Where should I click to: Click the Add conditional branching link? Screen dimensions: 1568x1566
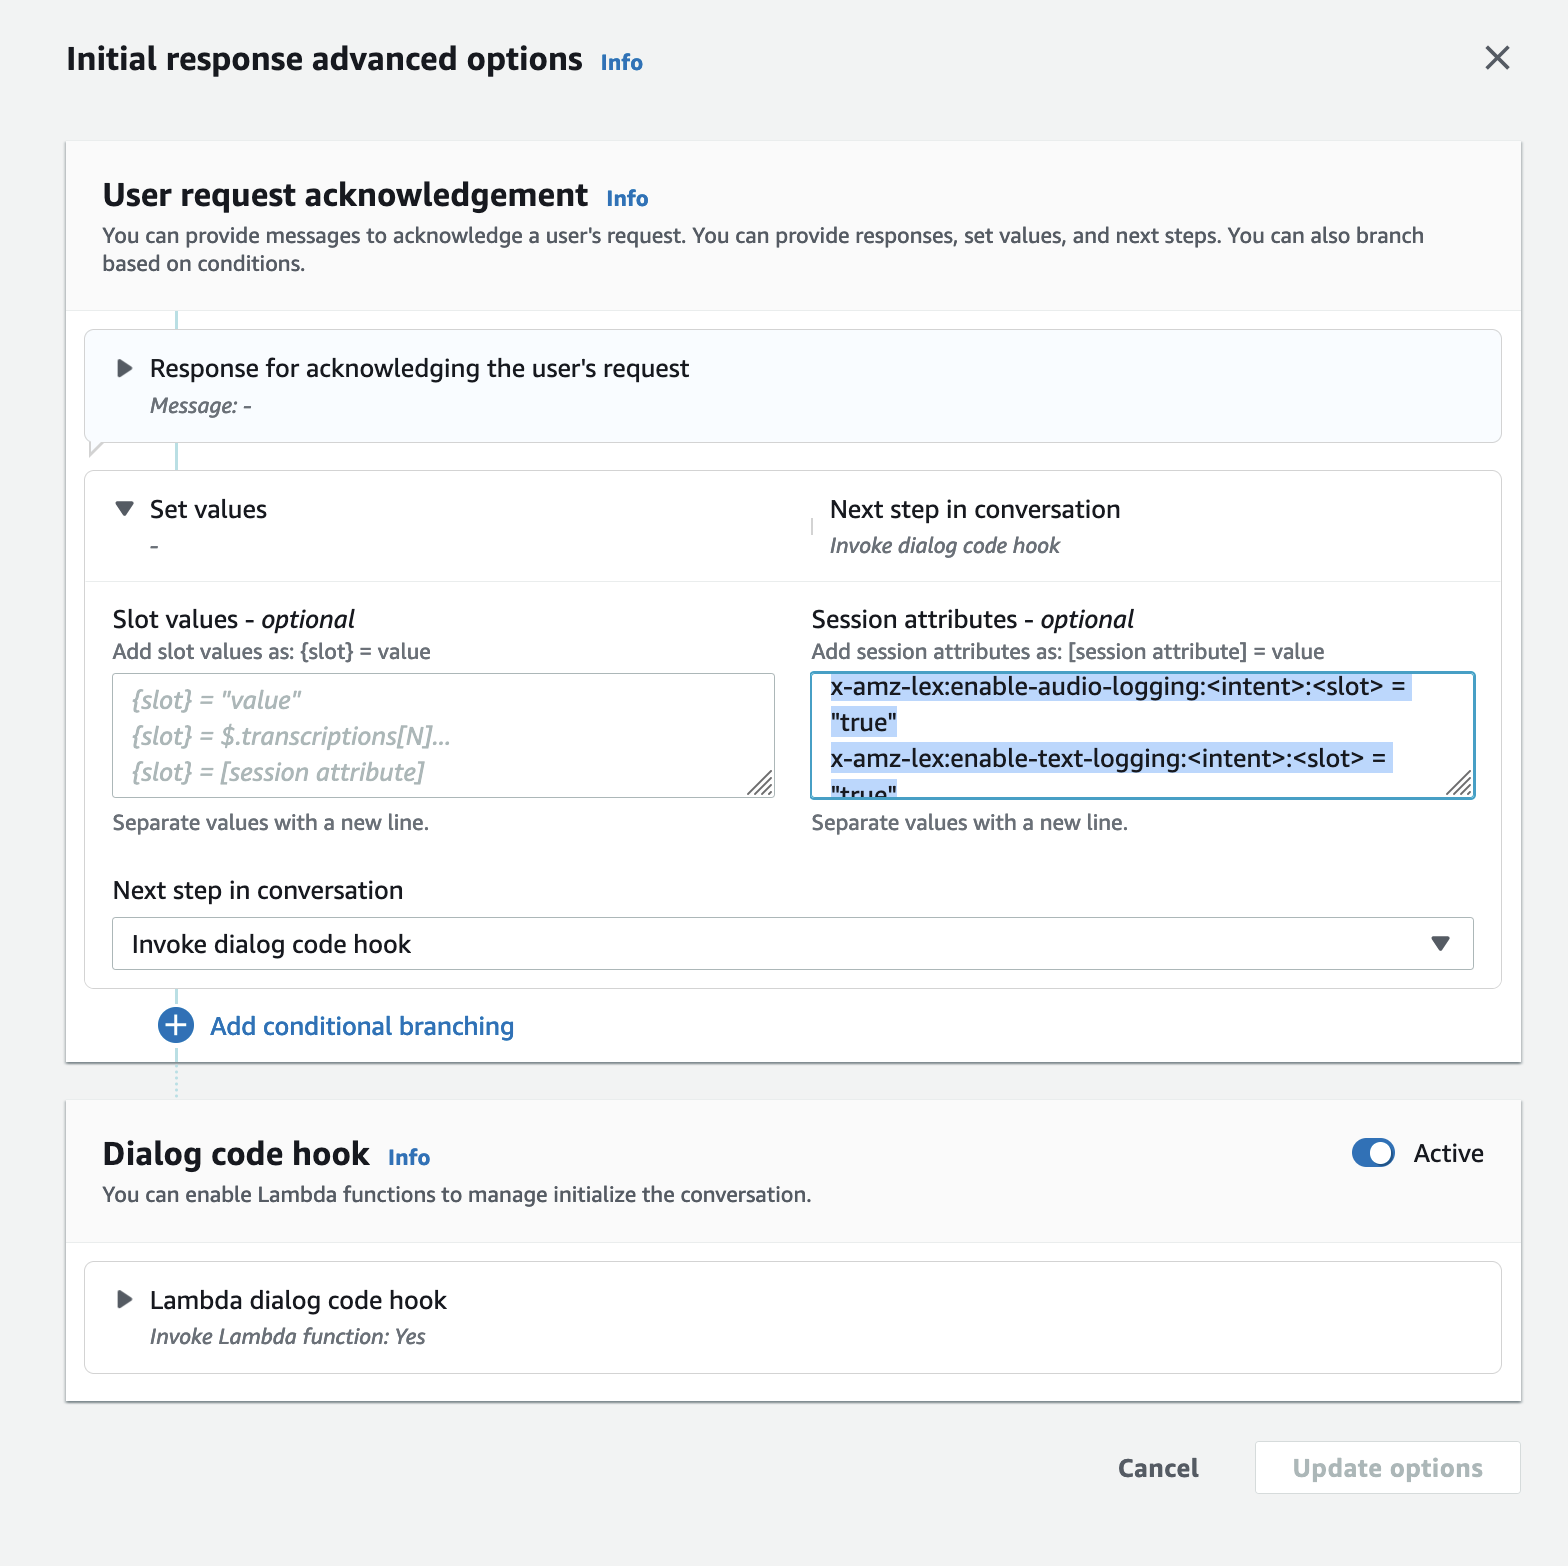361,1026
